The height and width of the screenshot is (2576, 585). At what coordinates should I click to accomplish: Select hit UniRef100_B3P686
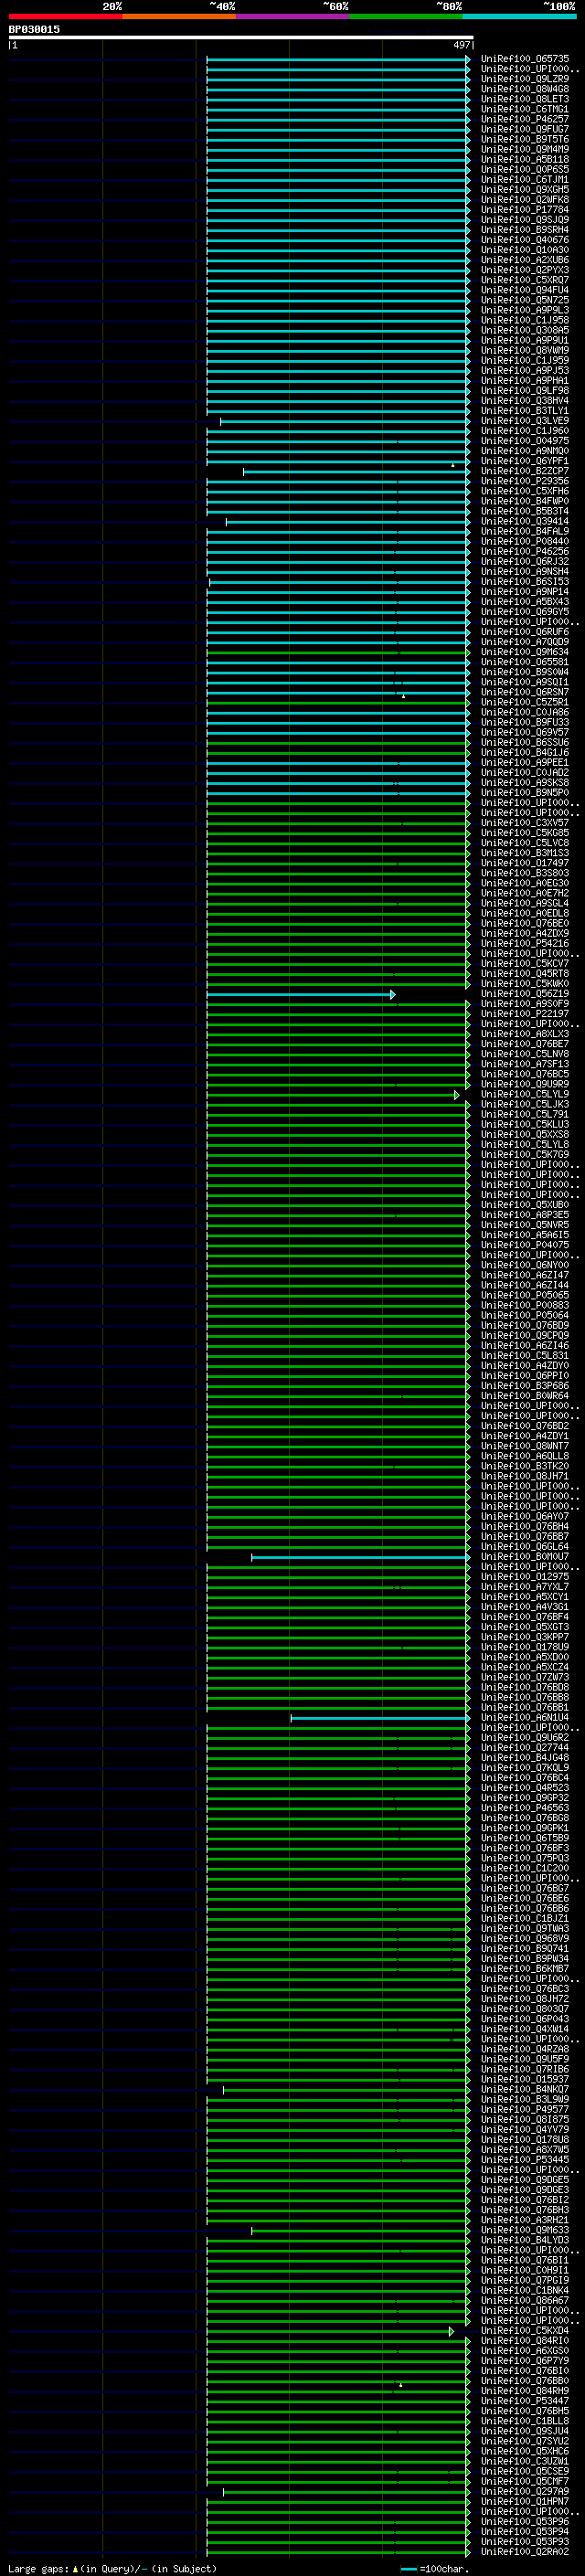point(524,1387)
